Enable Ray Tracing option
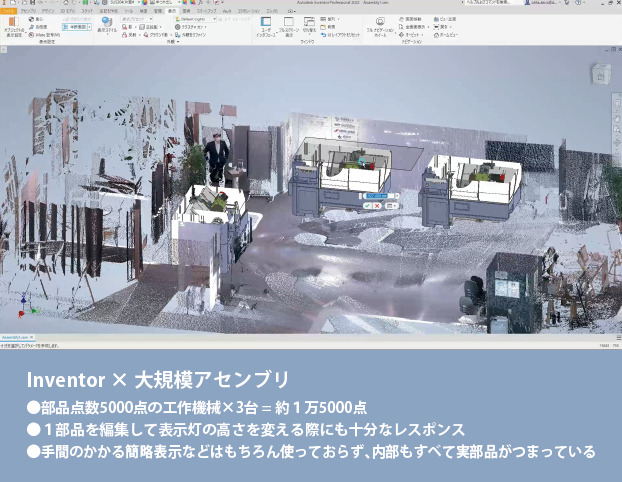The width and height of the screenshot is (622, 482). [235, 19]
